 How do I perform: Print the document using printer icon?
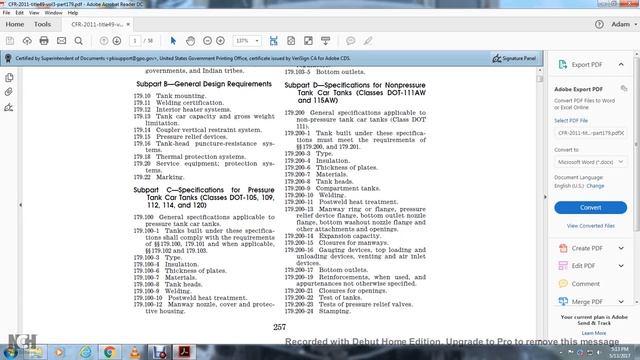44,41
